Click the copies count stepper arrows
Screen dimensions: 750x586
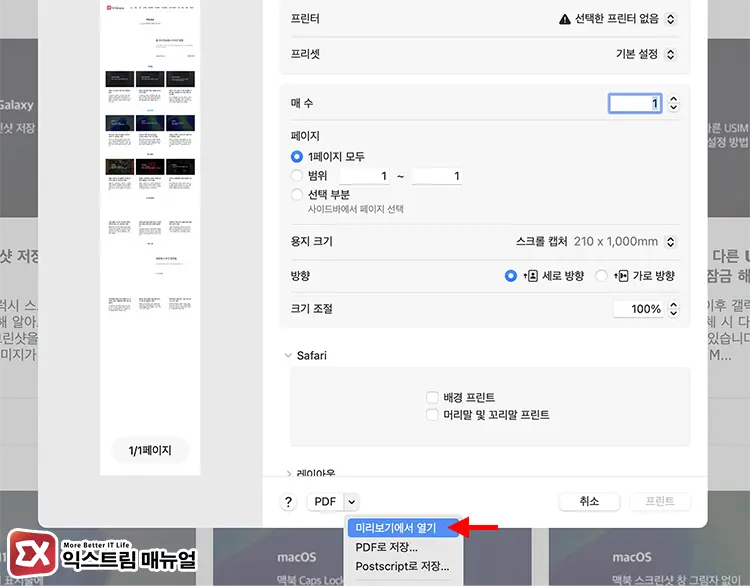click(673, 103)
